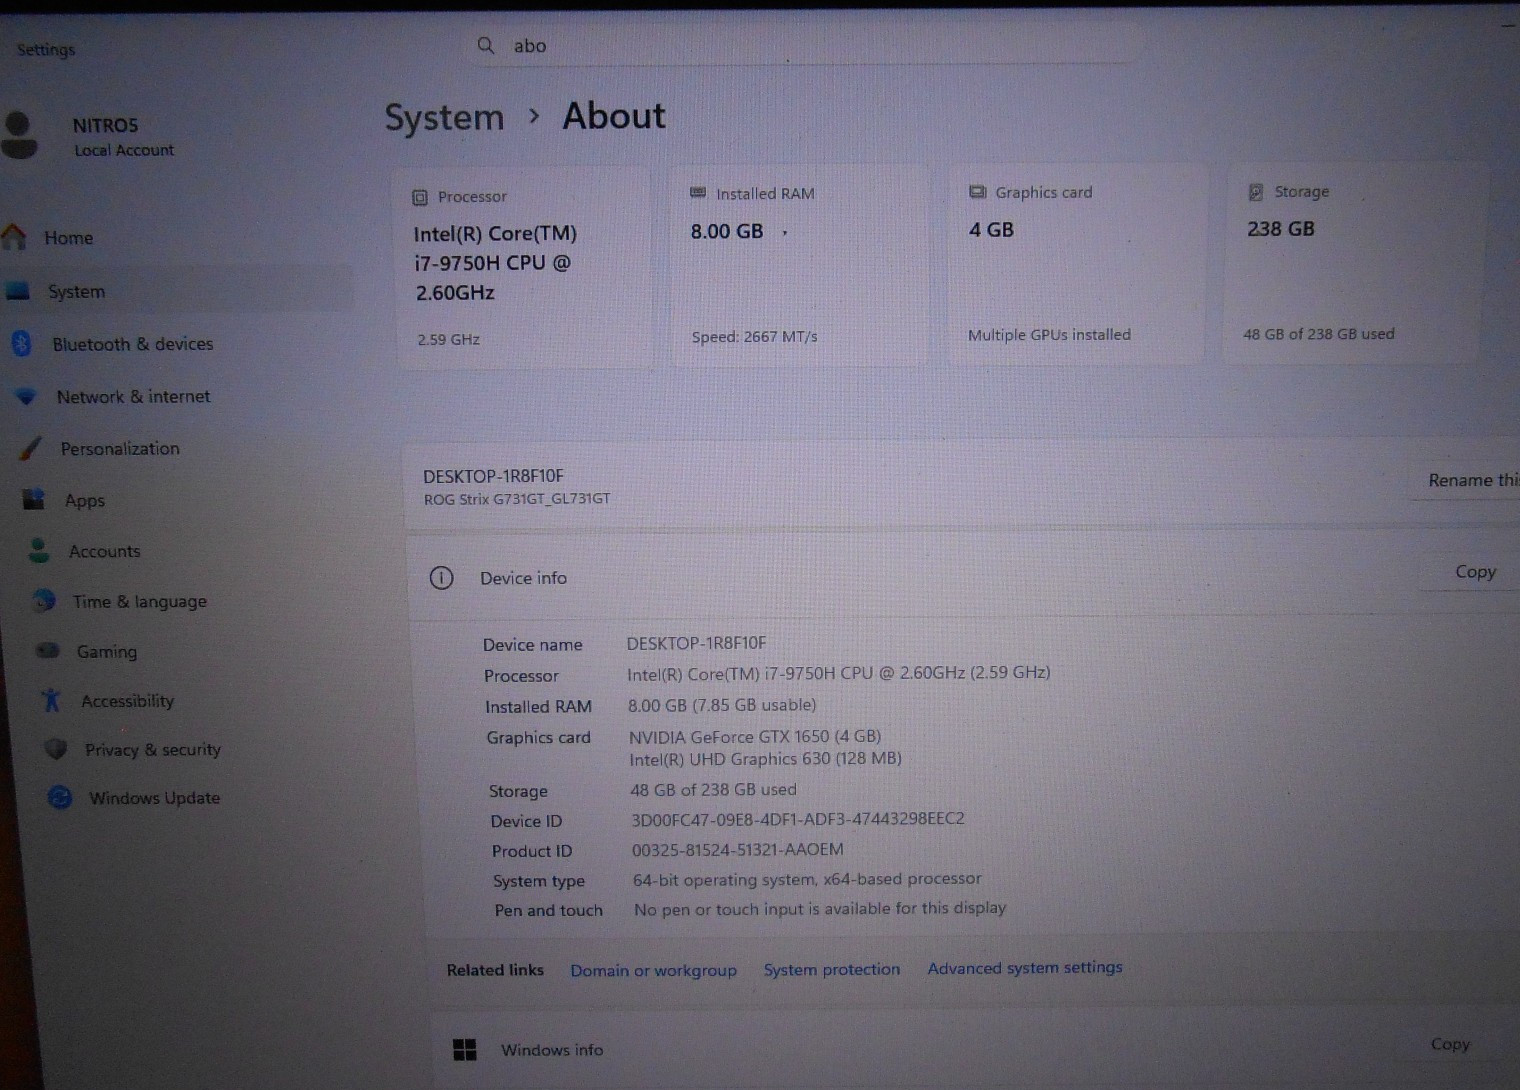Click NVIDIA GeForce GTX 1650 text
Viewport: 1520px width, 1090px height.
[754, 736]
